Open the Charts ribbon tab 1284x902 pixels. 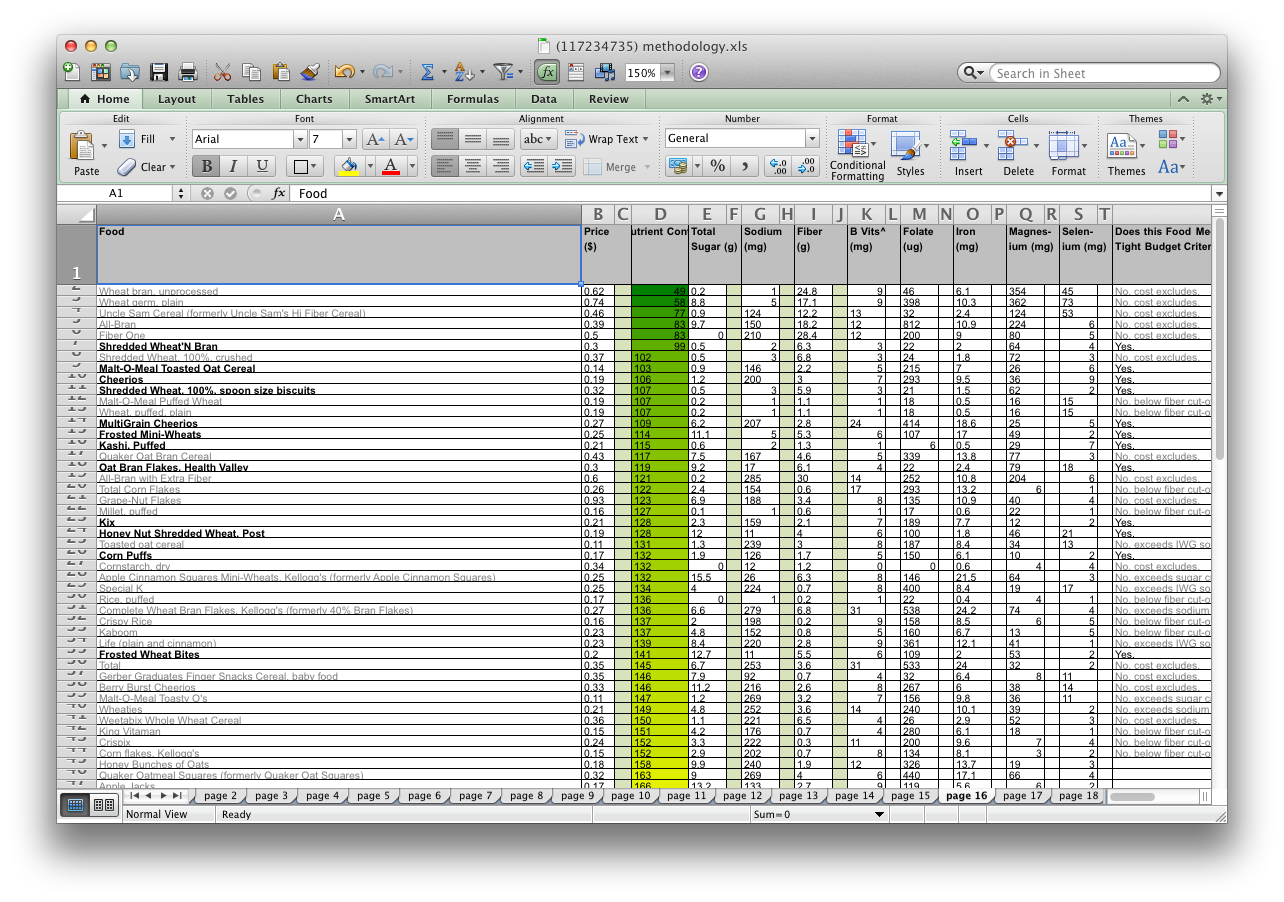[x=314, y=99]
